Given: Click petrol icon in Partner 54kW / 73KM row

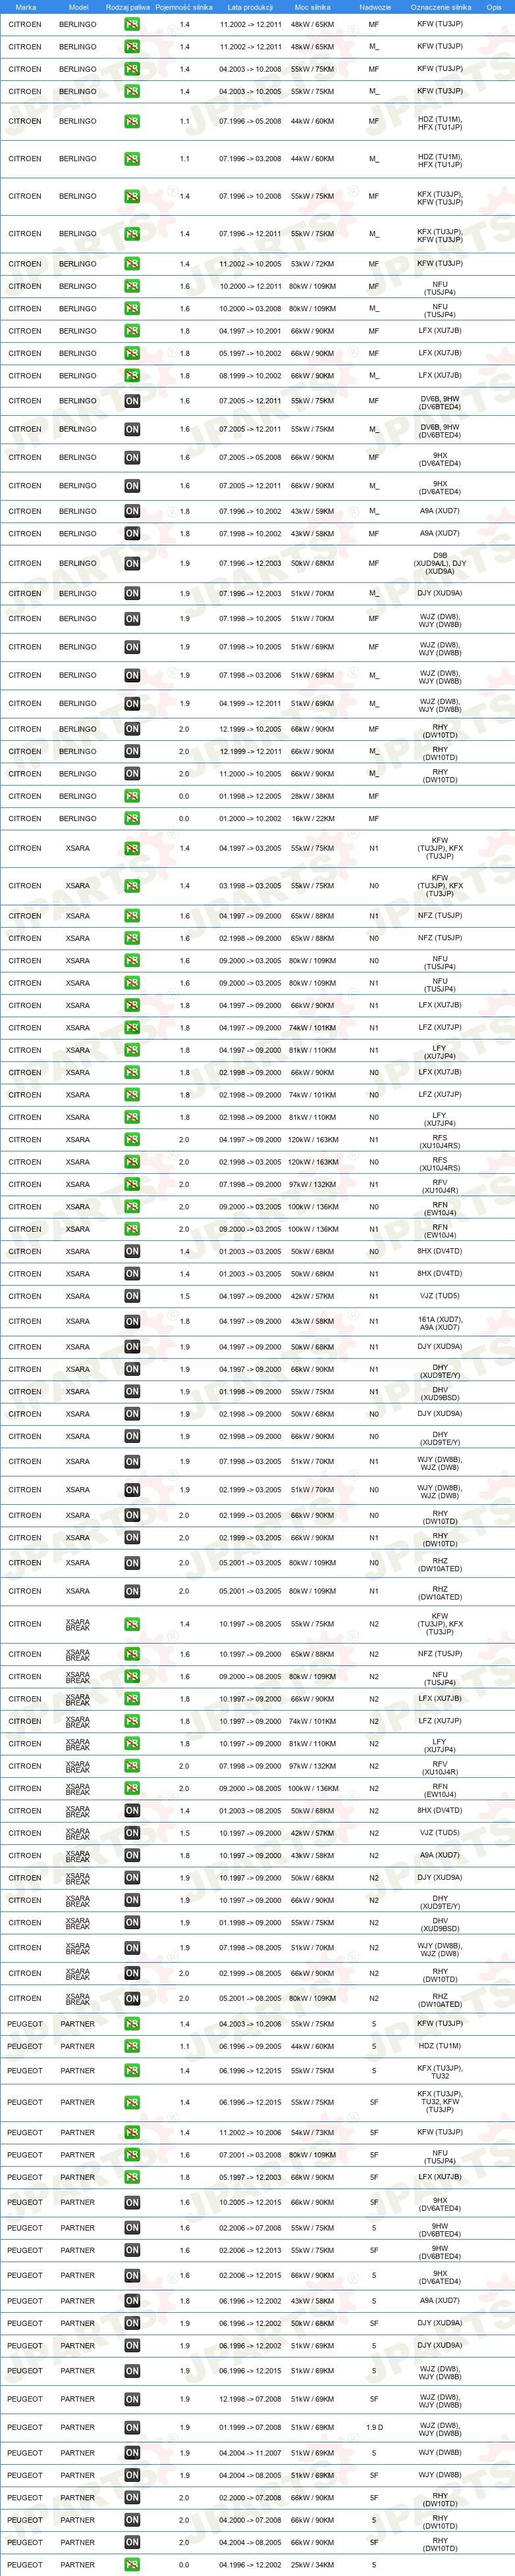Looking at the screenshot, I should coord(132,2133).
